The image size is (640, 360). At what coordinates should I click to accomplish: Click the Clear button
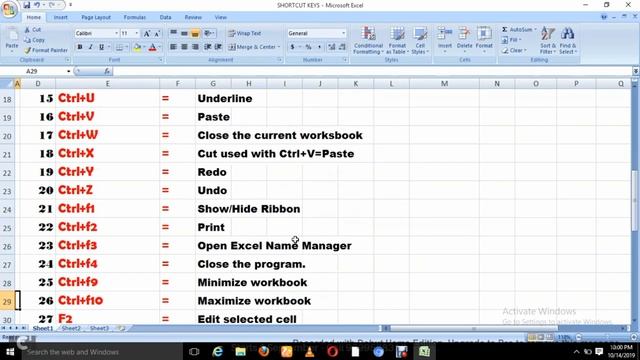(514, 50)
